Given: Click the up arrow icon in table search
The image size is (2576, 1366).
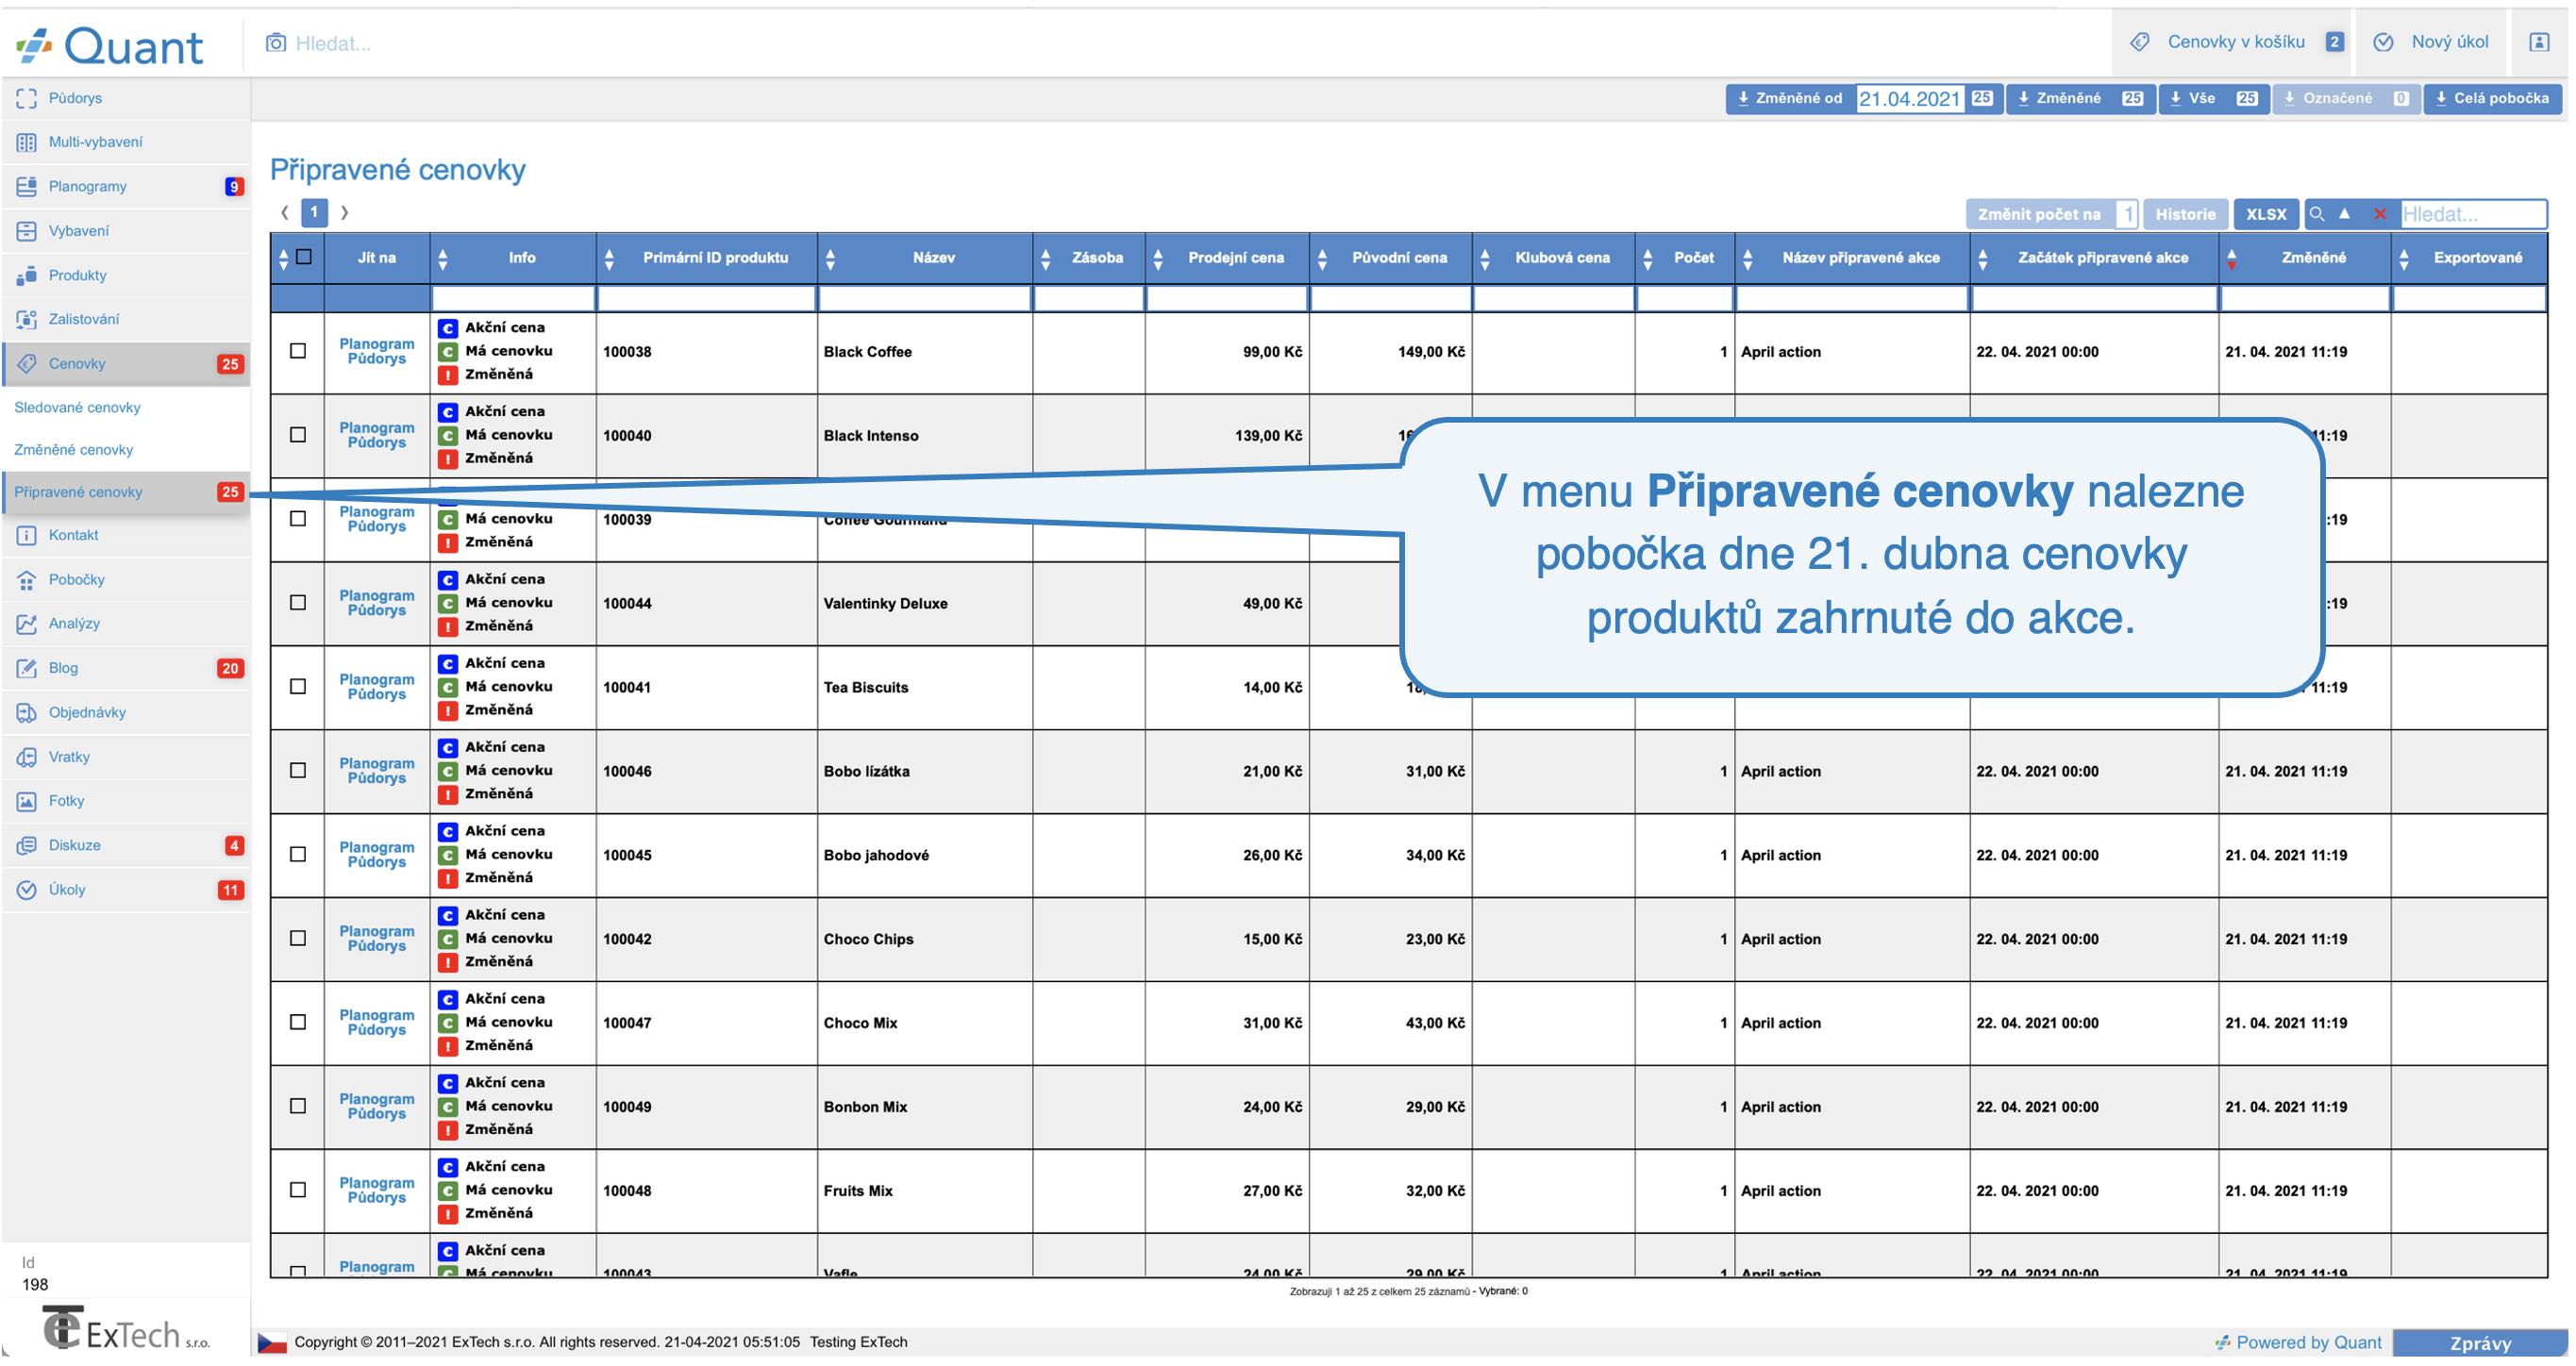Looking at the screenshot, I should click(2344, 214).
